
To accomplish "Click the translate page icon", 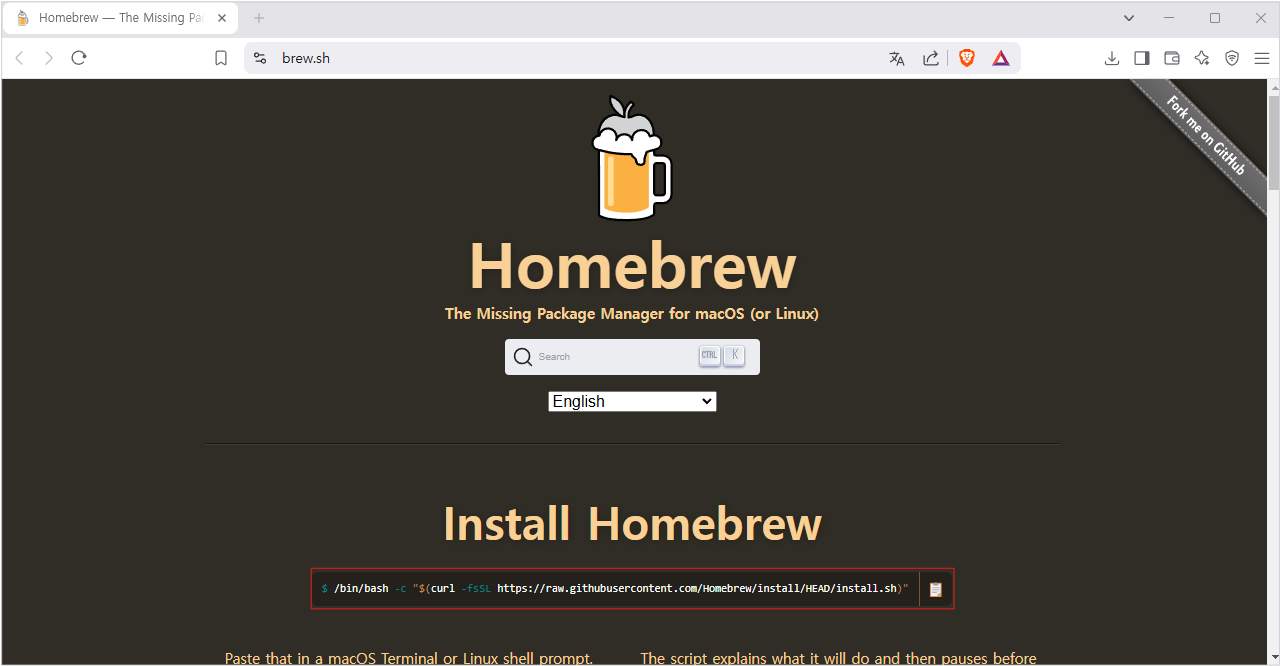I will (x=897, y=58).
